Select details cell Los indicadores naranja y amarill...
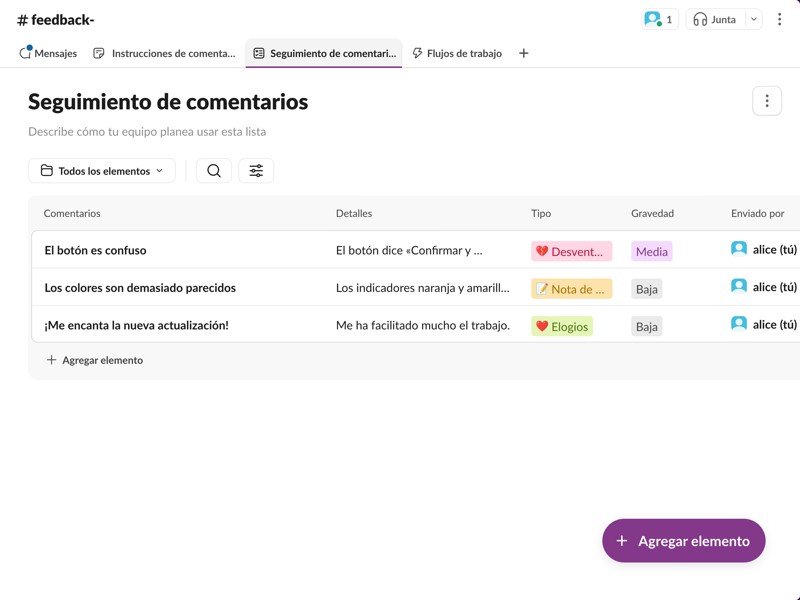 pos(422,288)
